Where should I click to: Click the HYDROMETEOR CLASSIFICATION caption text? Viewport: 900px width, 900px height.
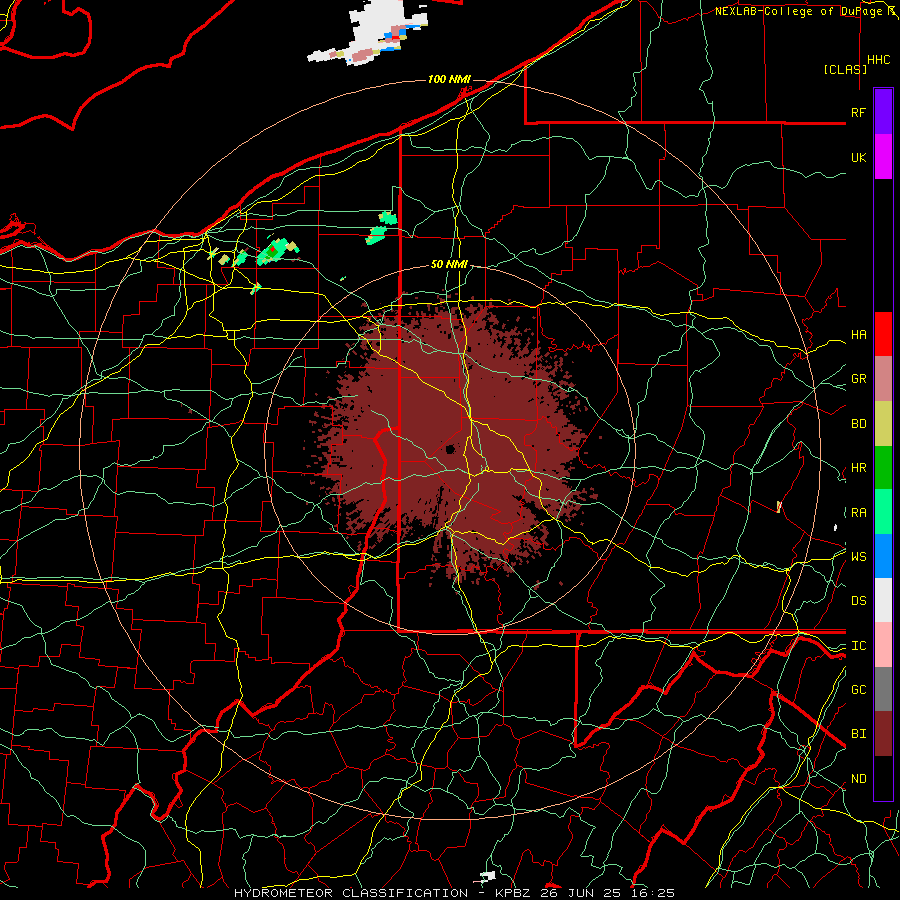[351, 893]
